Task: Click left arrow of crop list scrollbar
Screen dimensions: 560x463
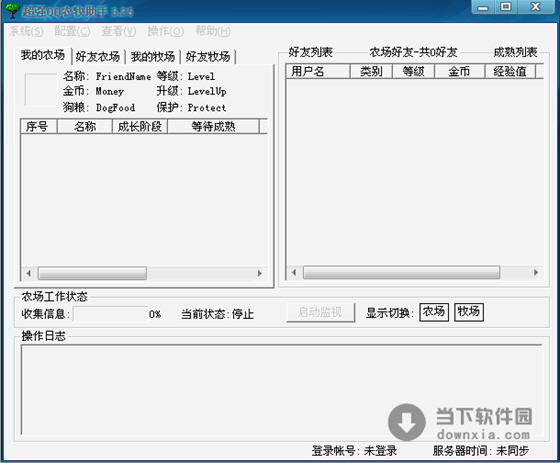Action: [29, 273]
